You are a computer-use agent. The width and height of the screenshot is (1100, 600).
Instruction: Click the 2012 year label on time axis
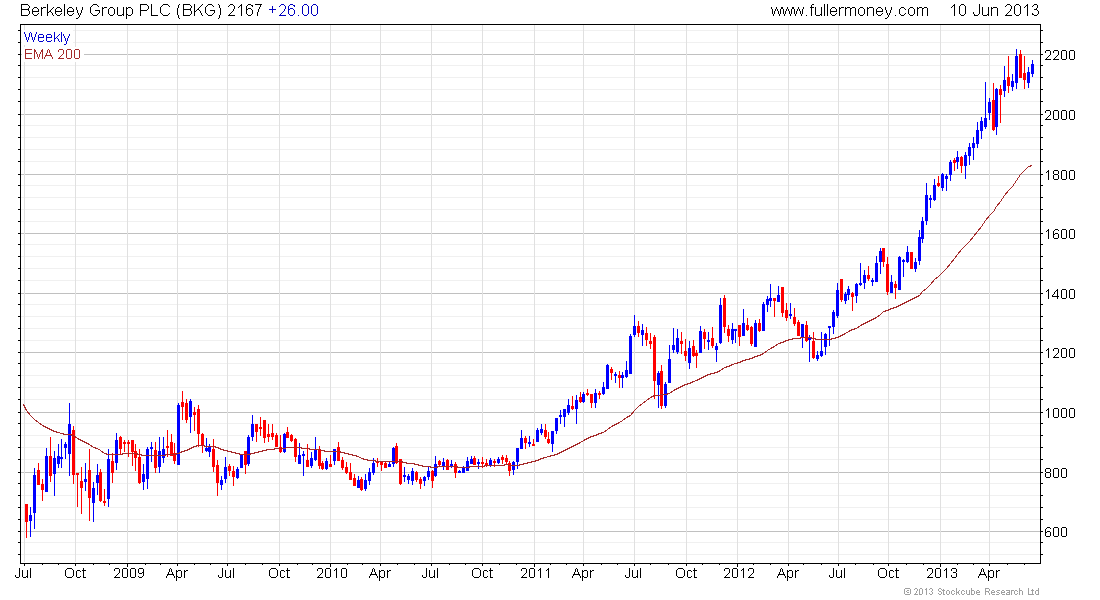click(x=739, y=573)
